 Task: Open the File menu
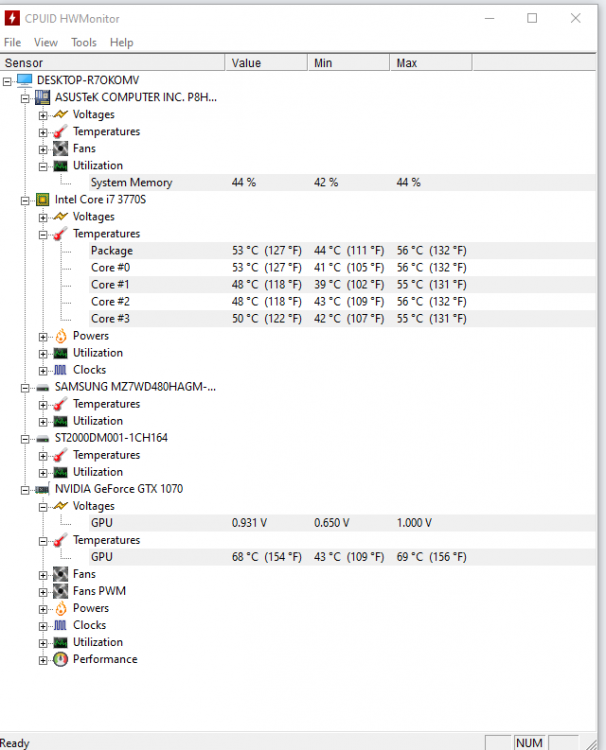pyautogui.click(x=12, y=43)
